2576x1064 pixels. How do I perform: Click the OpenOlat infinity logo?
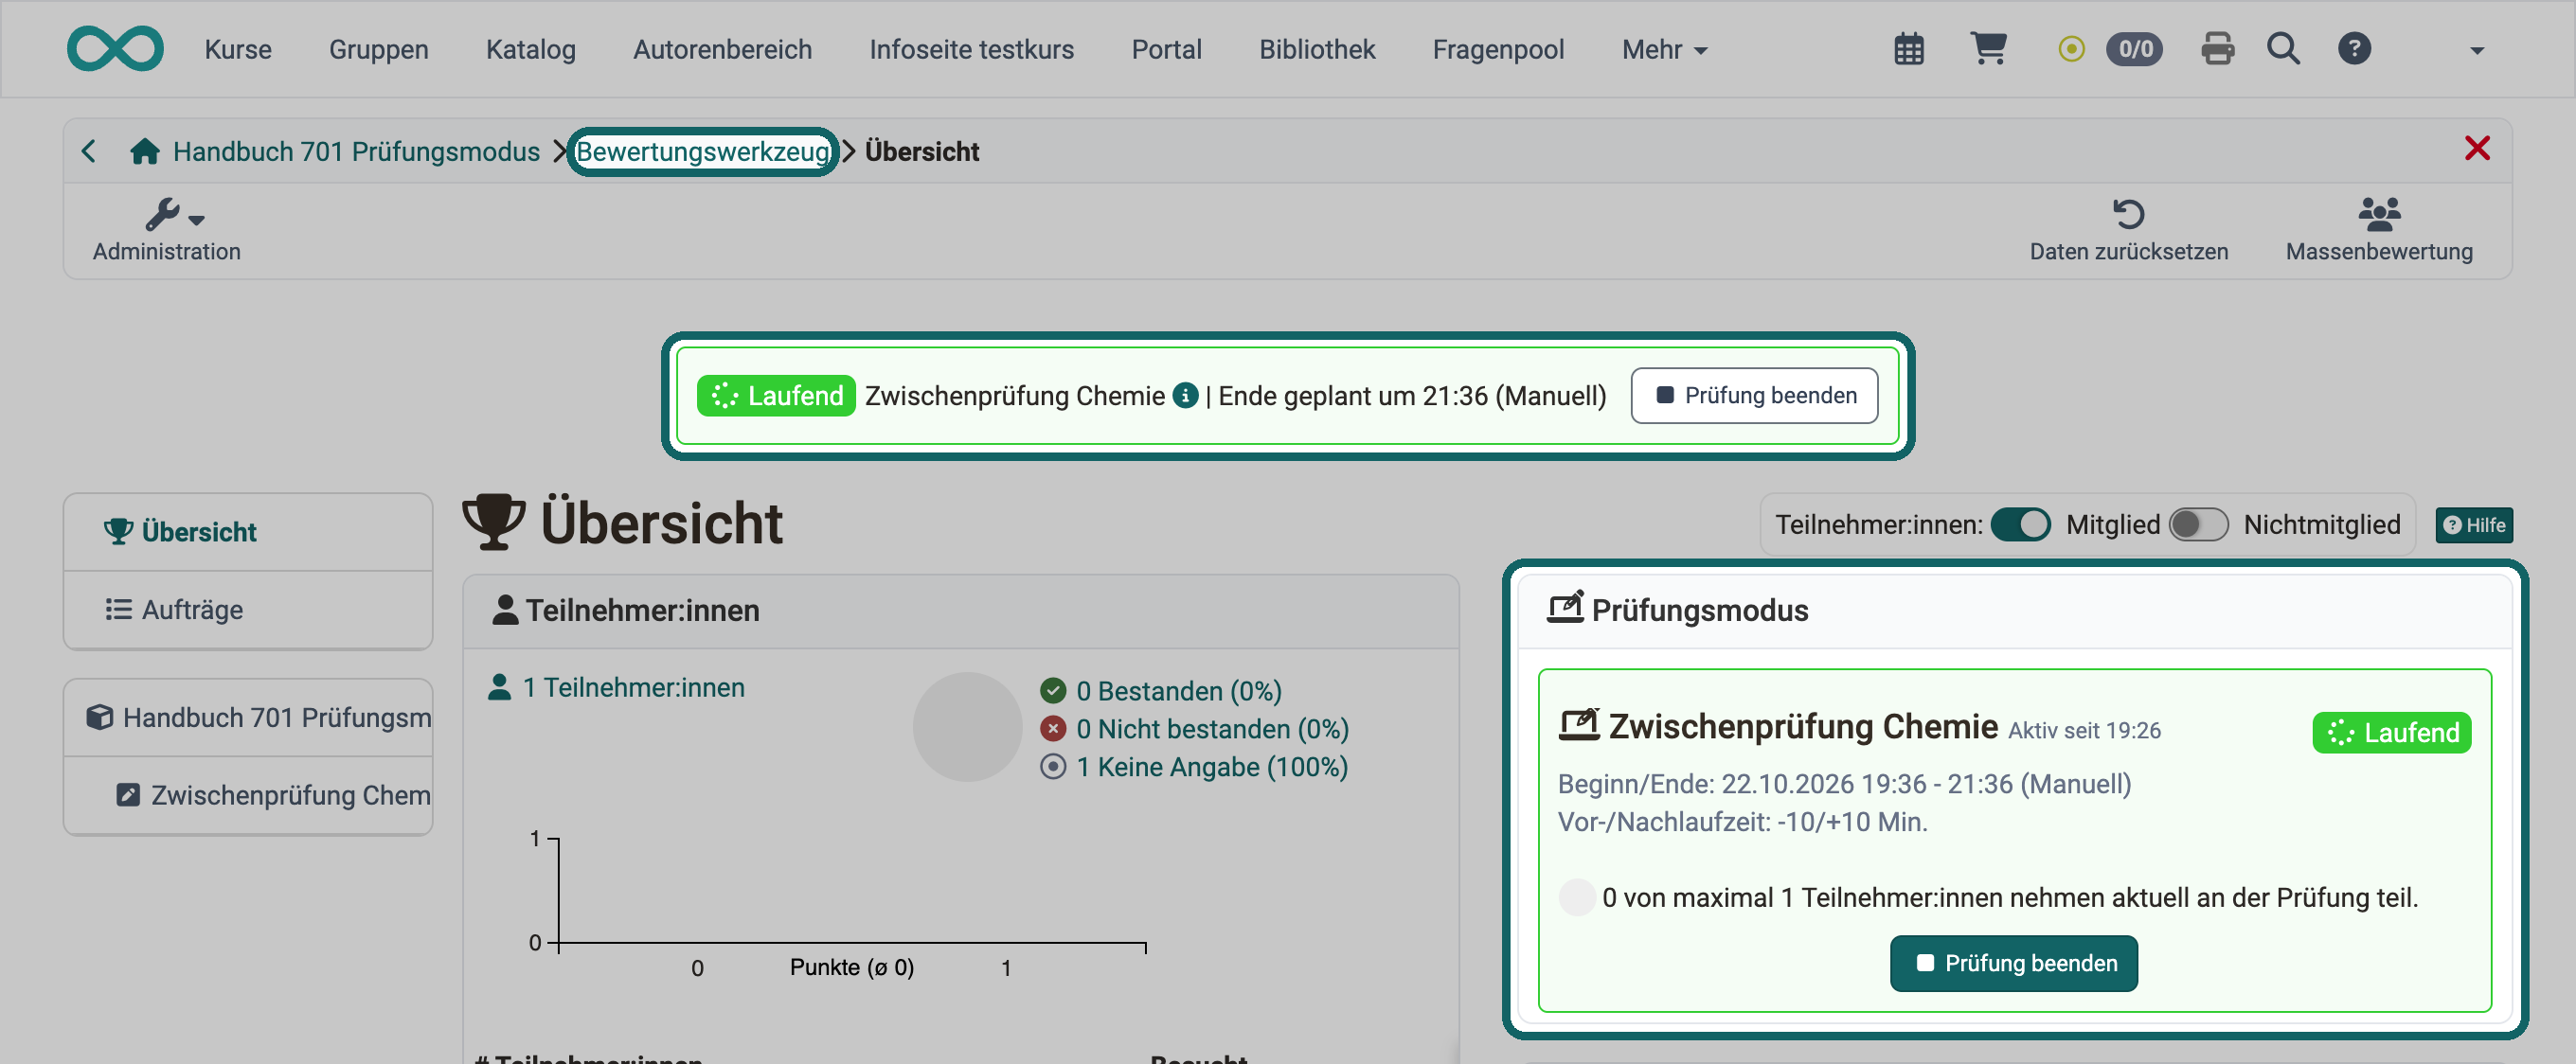[x=115, y=48]
